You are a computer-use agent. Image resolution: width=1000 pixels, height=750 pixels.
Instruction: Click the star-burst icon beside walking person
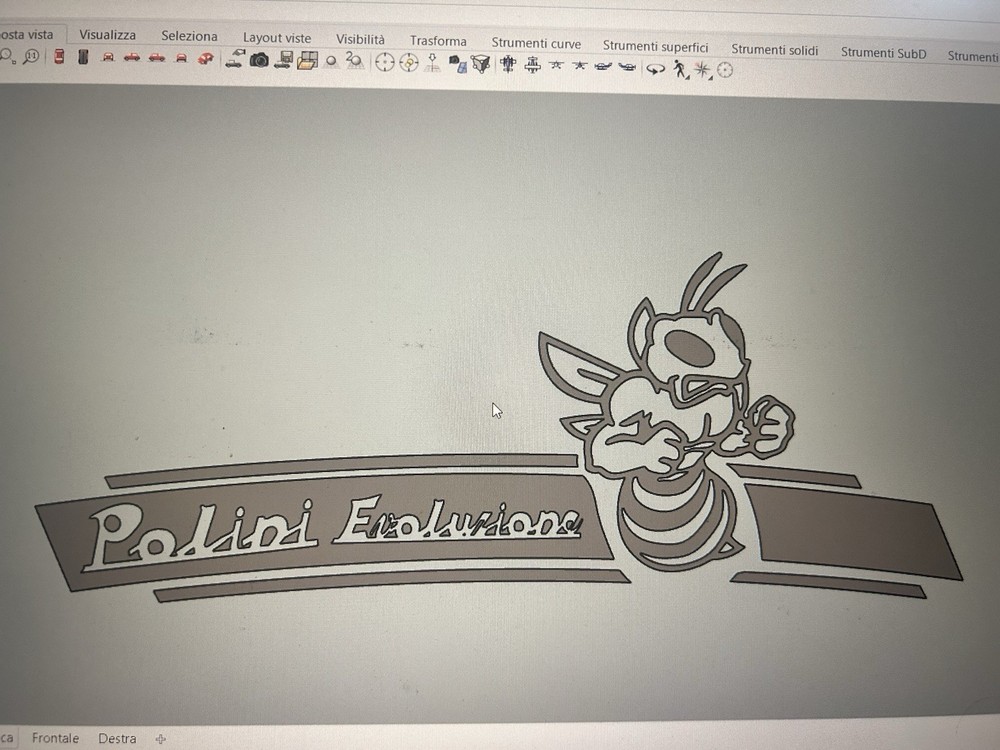(x=702, y=70)
